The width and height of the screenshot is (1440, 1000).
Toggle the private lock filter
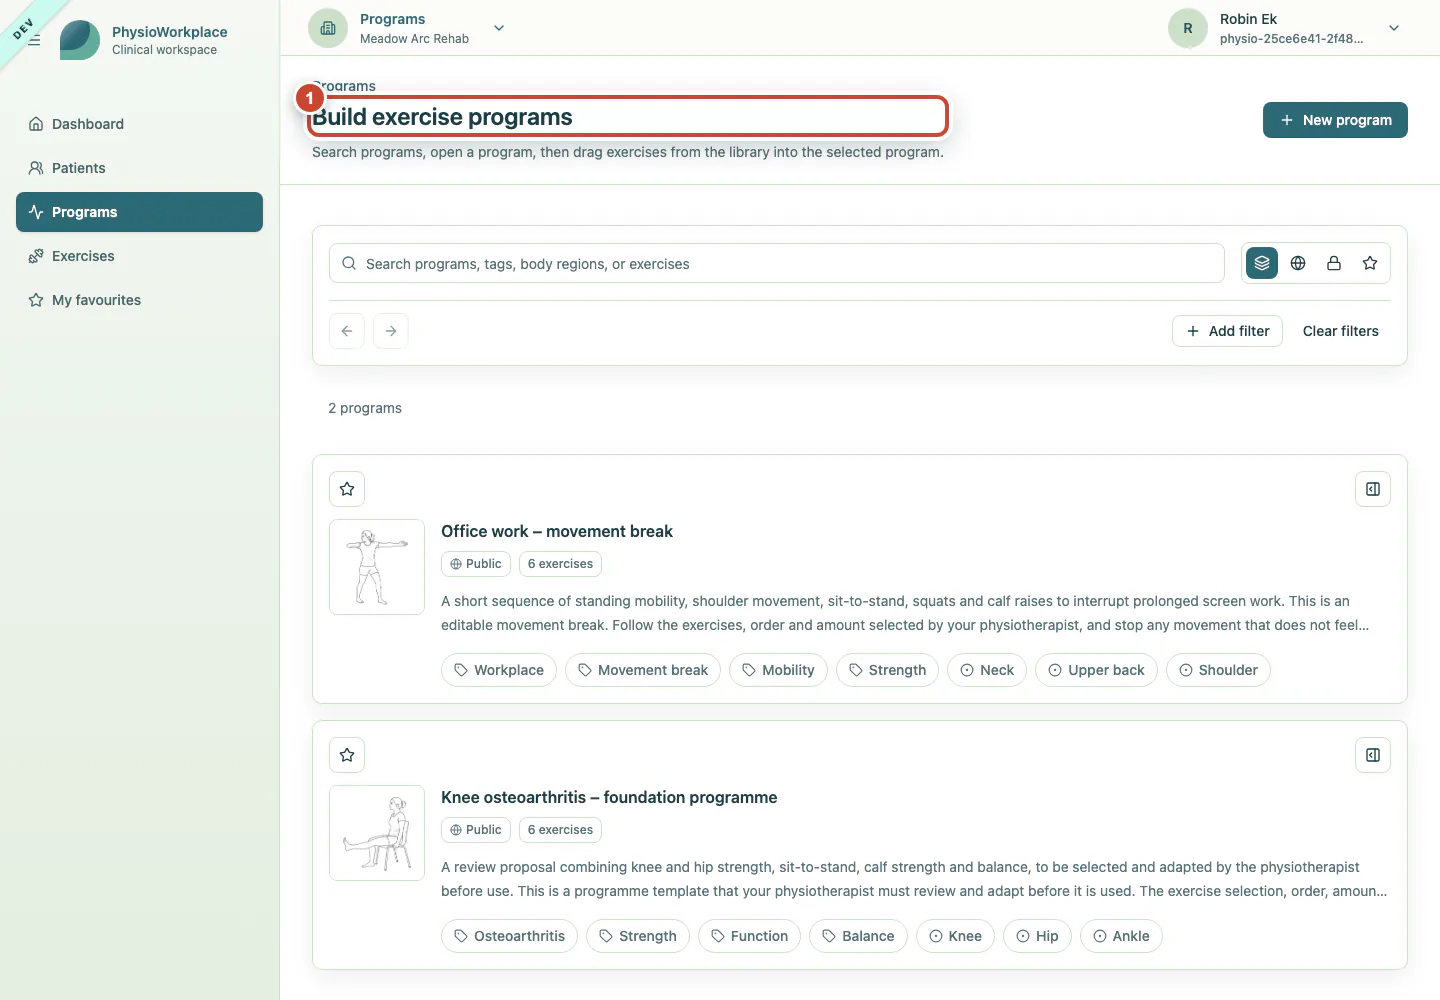tap(1334, 263)
